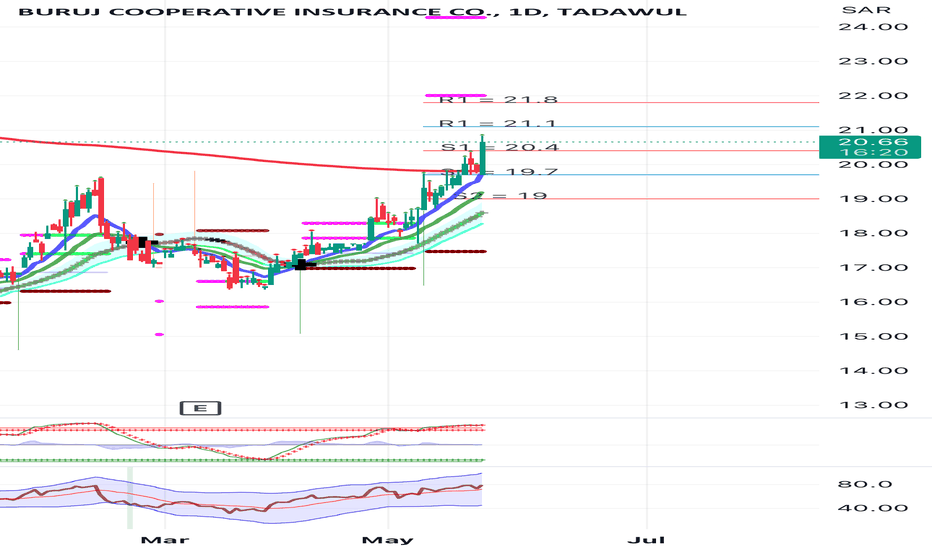
Task: Click the magenta line under the title
Action: (456, 18)
